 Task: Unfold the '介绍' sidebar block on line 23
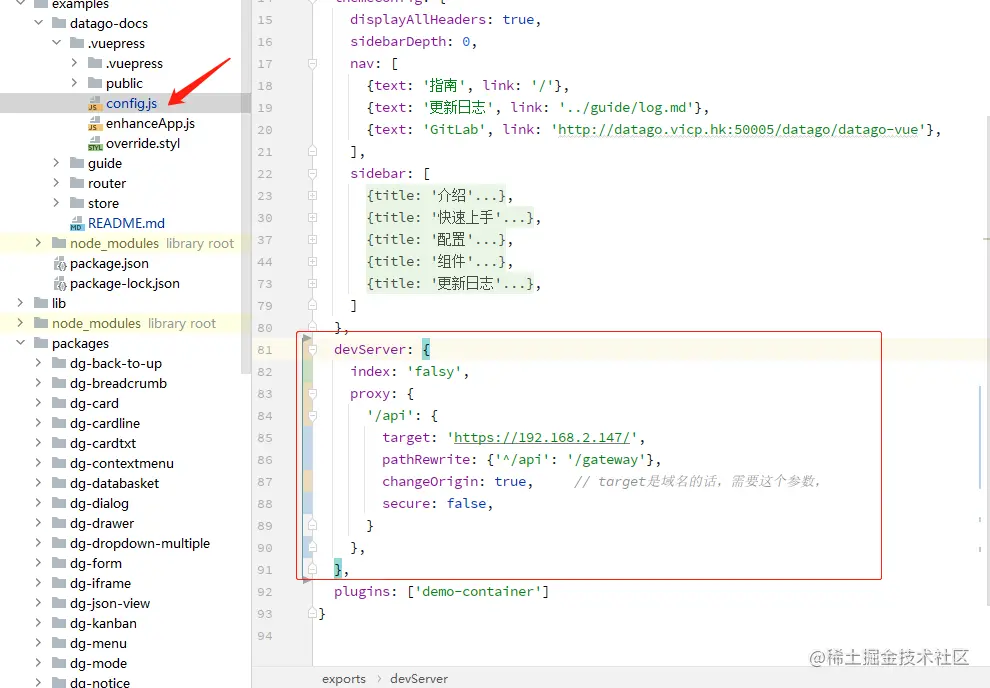(312, 196)
